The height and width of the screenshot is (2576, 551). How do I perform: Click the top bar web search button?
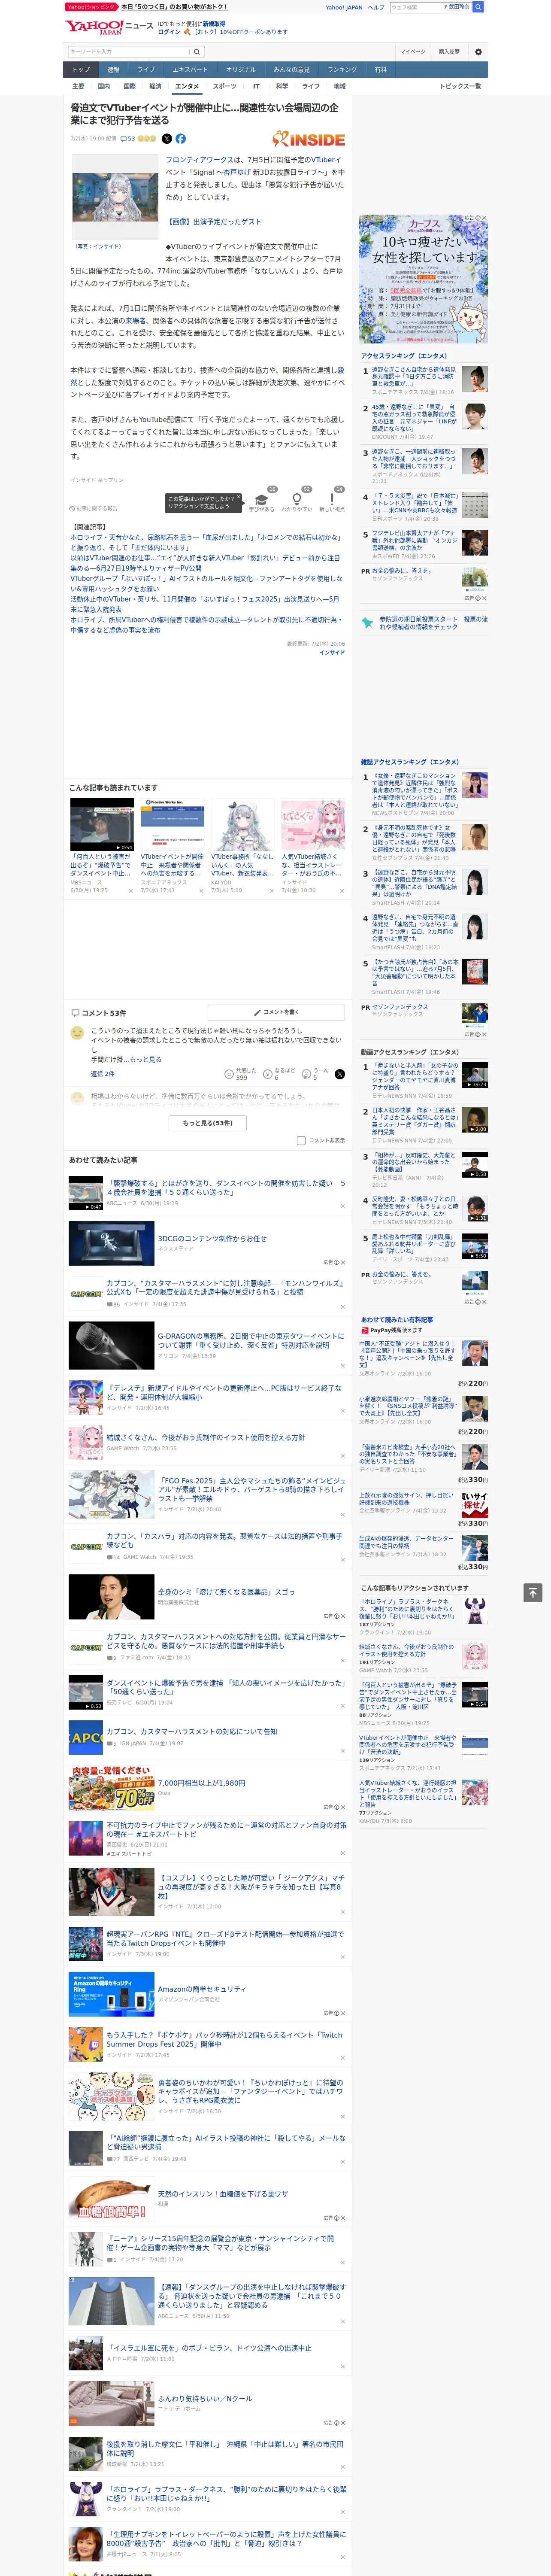click(478, 7)
